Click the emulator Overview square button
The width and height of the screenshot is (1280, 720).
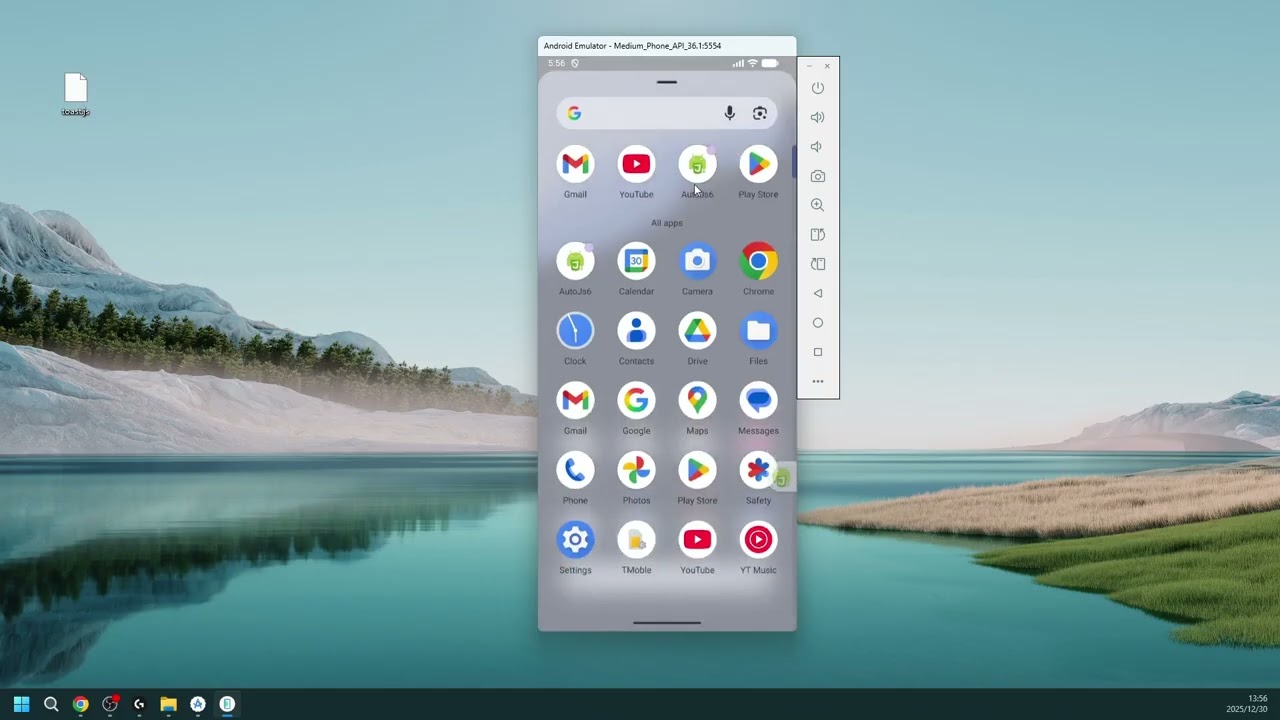click(817, 352)
